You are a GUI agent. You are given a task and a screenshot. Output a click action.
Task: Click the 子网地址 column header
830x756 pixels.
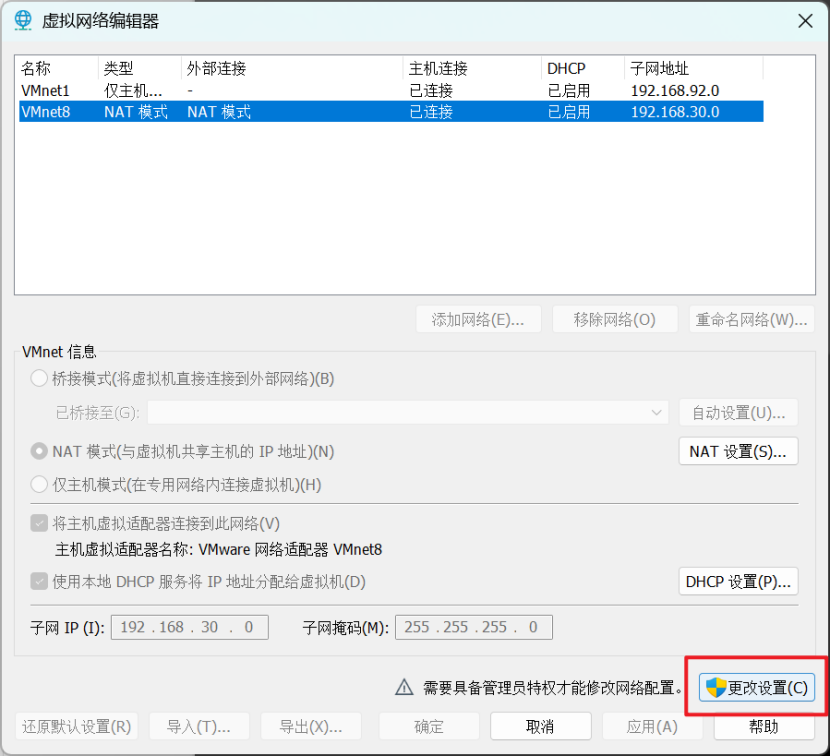[x=694, y=68]
